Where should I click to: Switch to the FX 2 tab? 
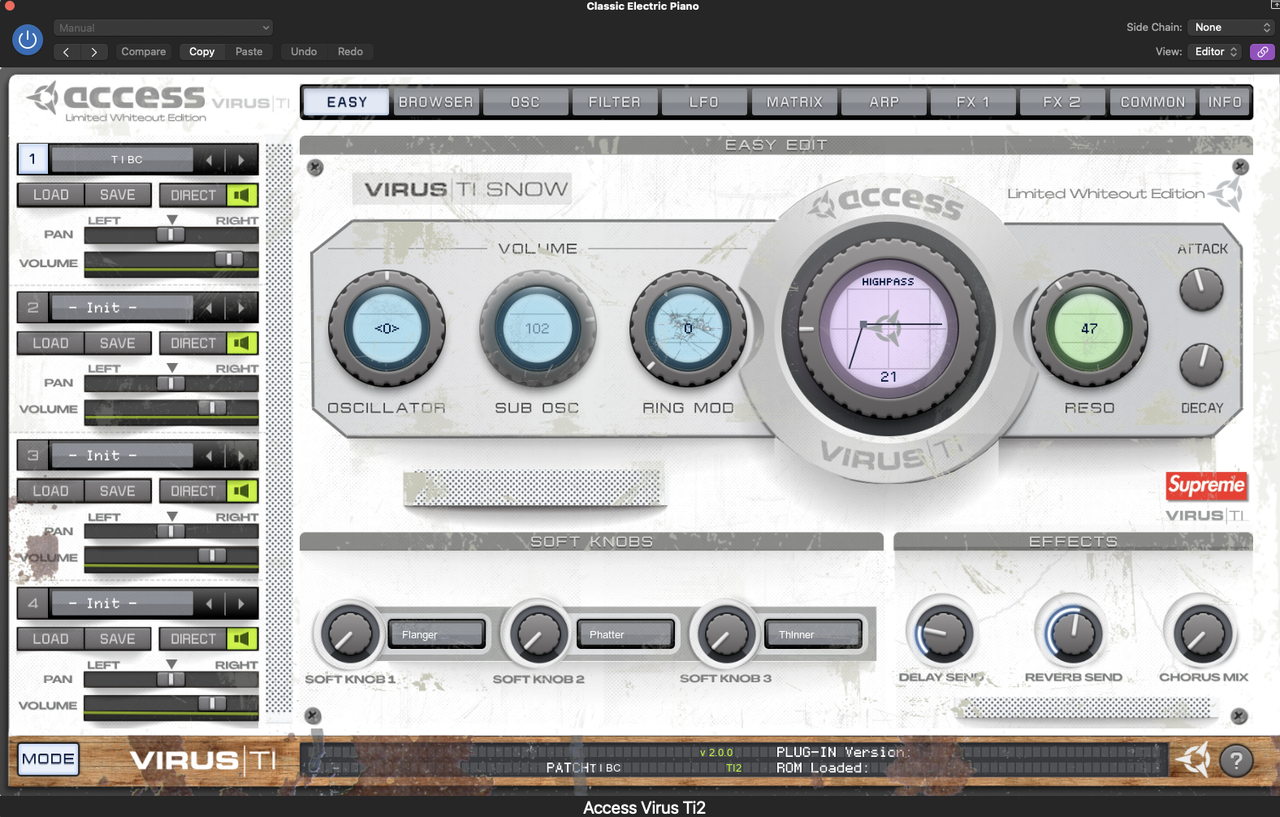[x=1062, y=102]
